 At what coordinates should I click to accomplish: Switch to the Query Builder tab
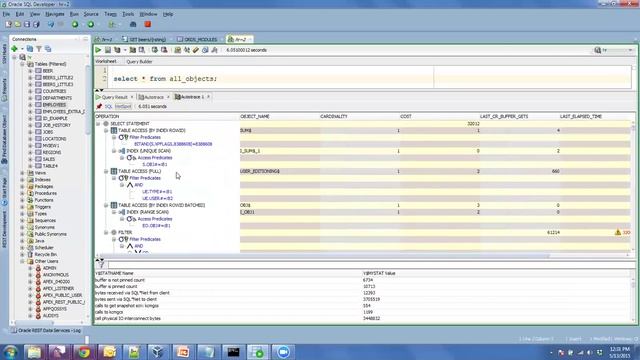click(x=139, y=62)
